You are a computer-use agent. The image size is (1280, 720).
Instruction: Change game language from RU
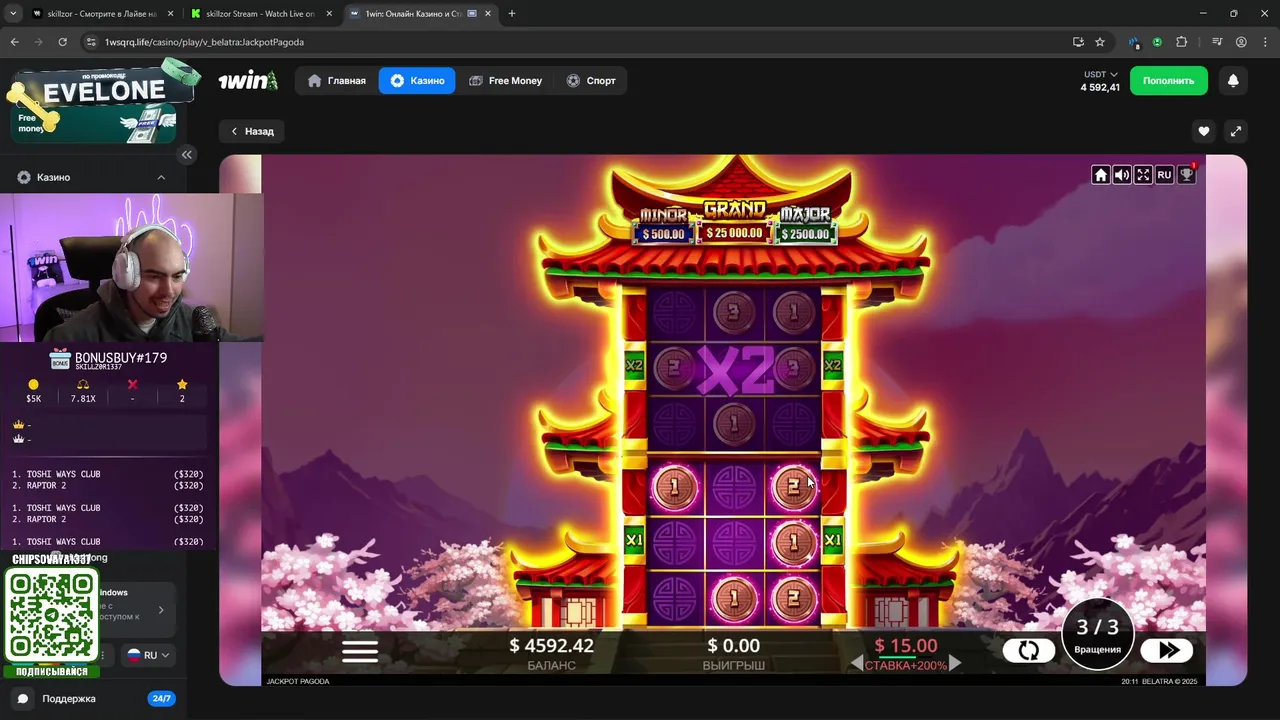1164,175
